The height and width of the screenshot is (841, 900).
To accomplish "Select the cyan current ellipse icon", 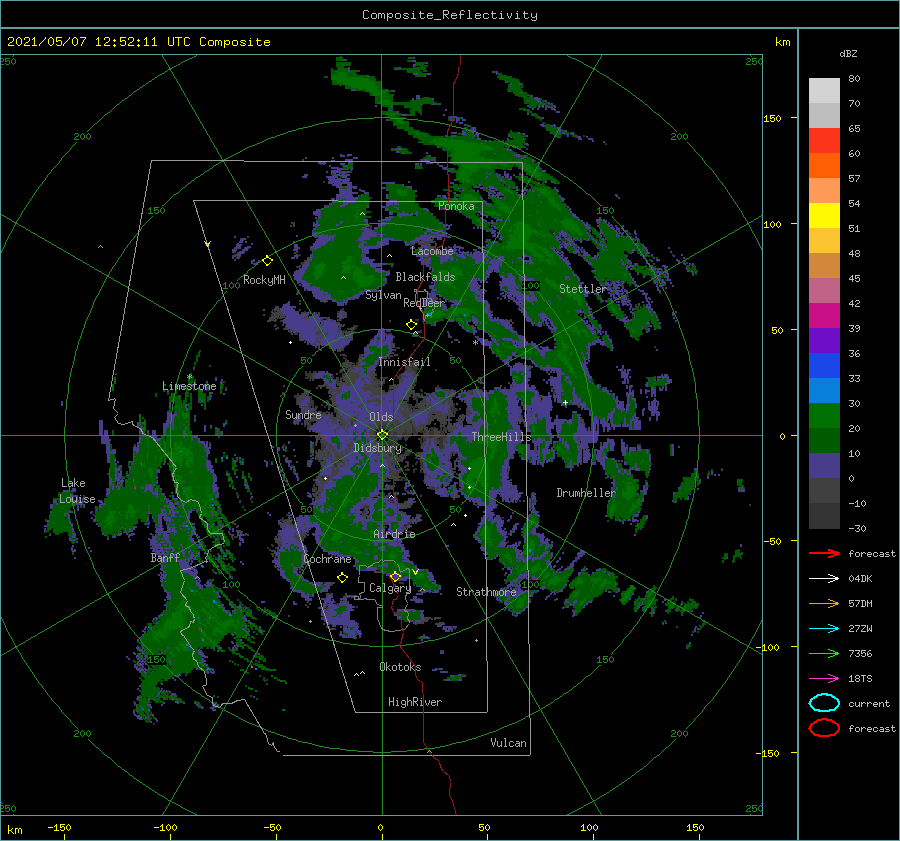I will pyautogui.click(x=824, y=703).
